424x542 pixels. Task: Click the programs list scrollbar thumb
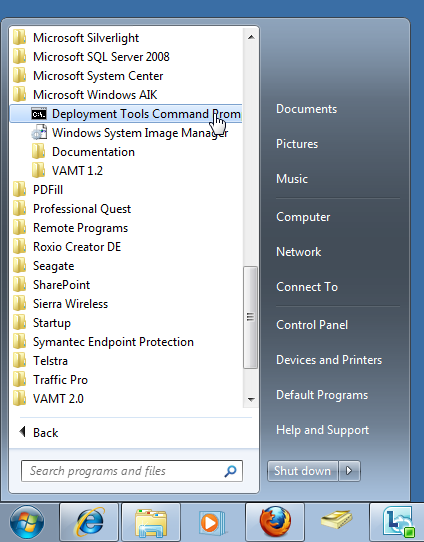tap(251, 317)
